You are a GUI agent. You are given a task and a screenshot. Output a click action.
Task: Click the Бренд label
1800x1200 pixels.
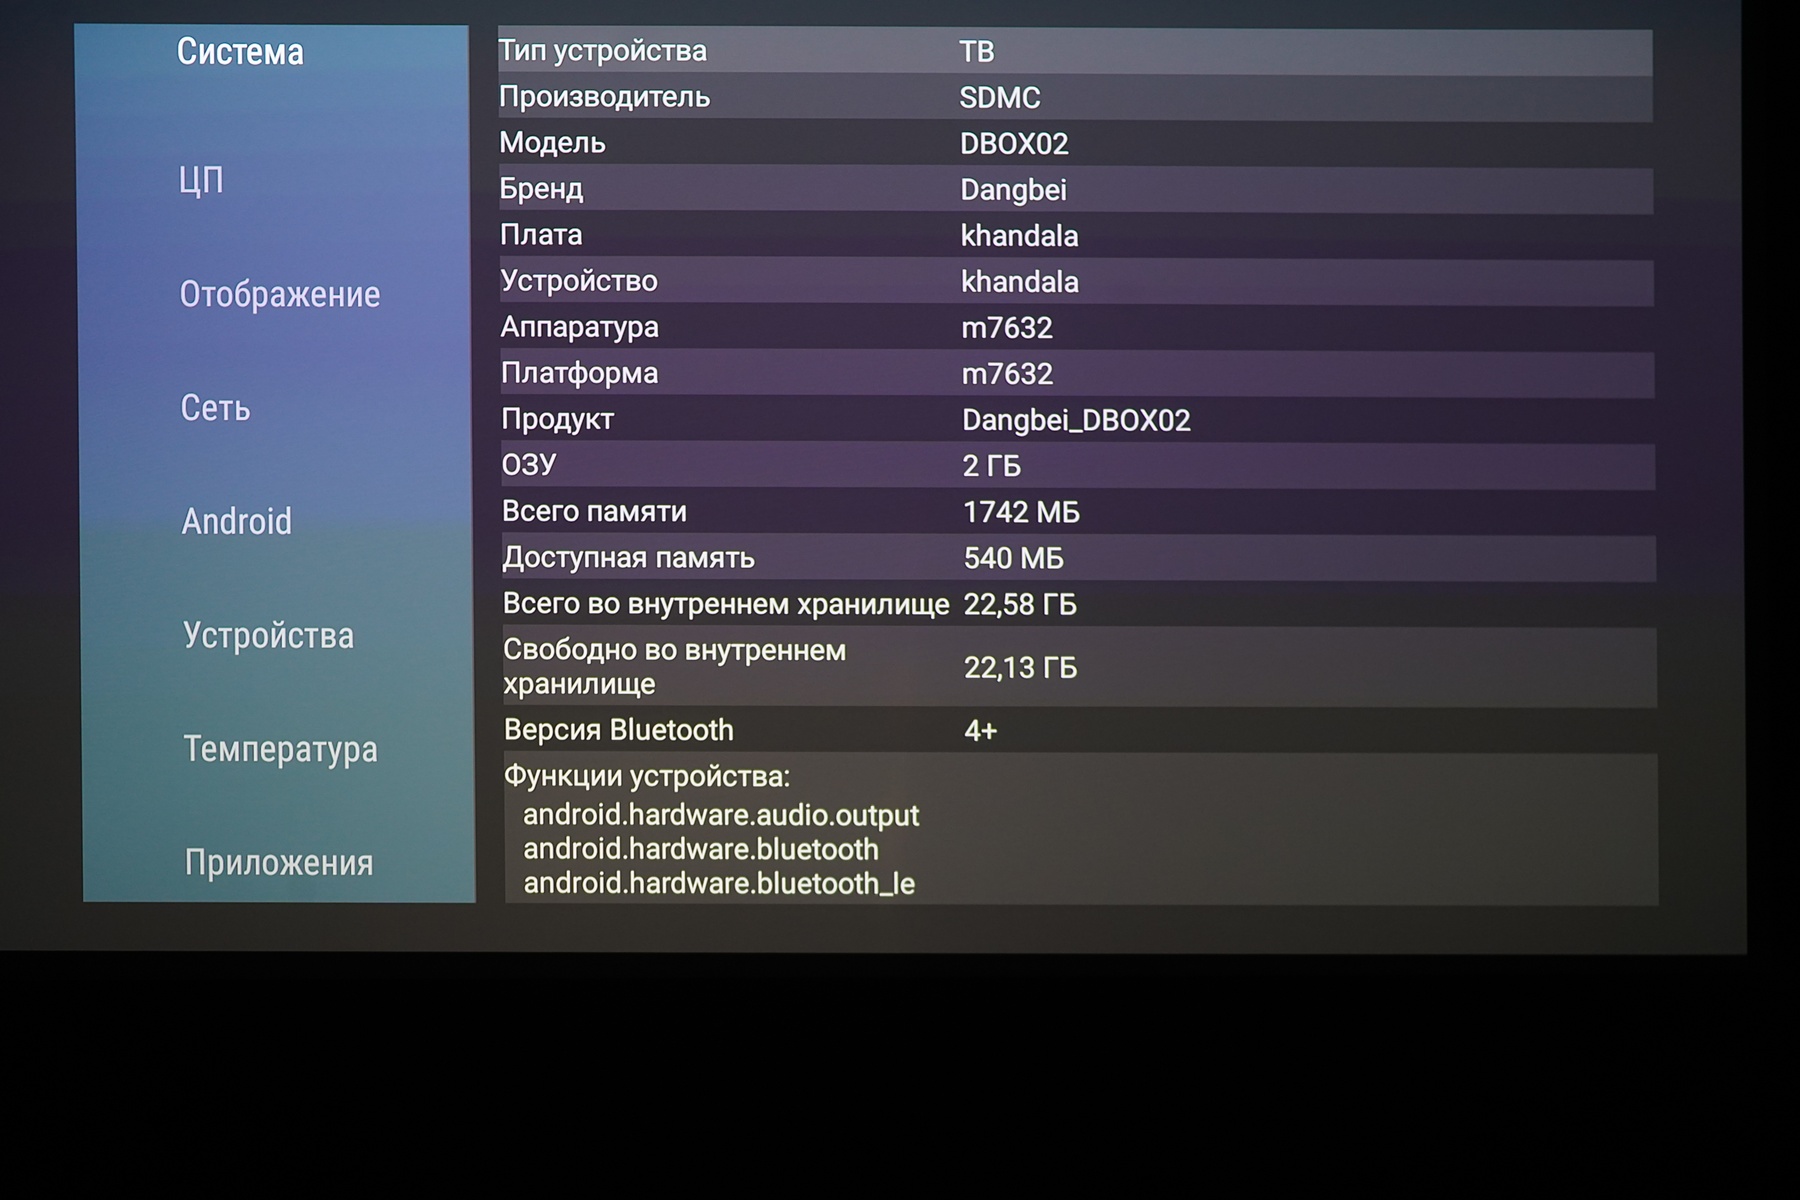coord(542,189)
